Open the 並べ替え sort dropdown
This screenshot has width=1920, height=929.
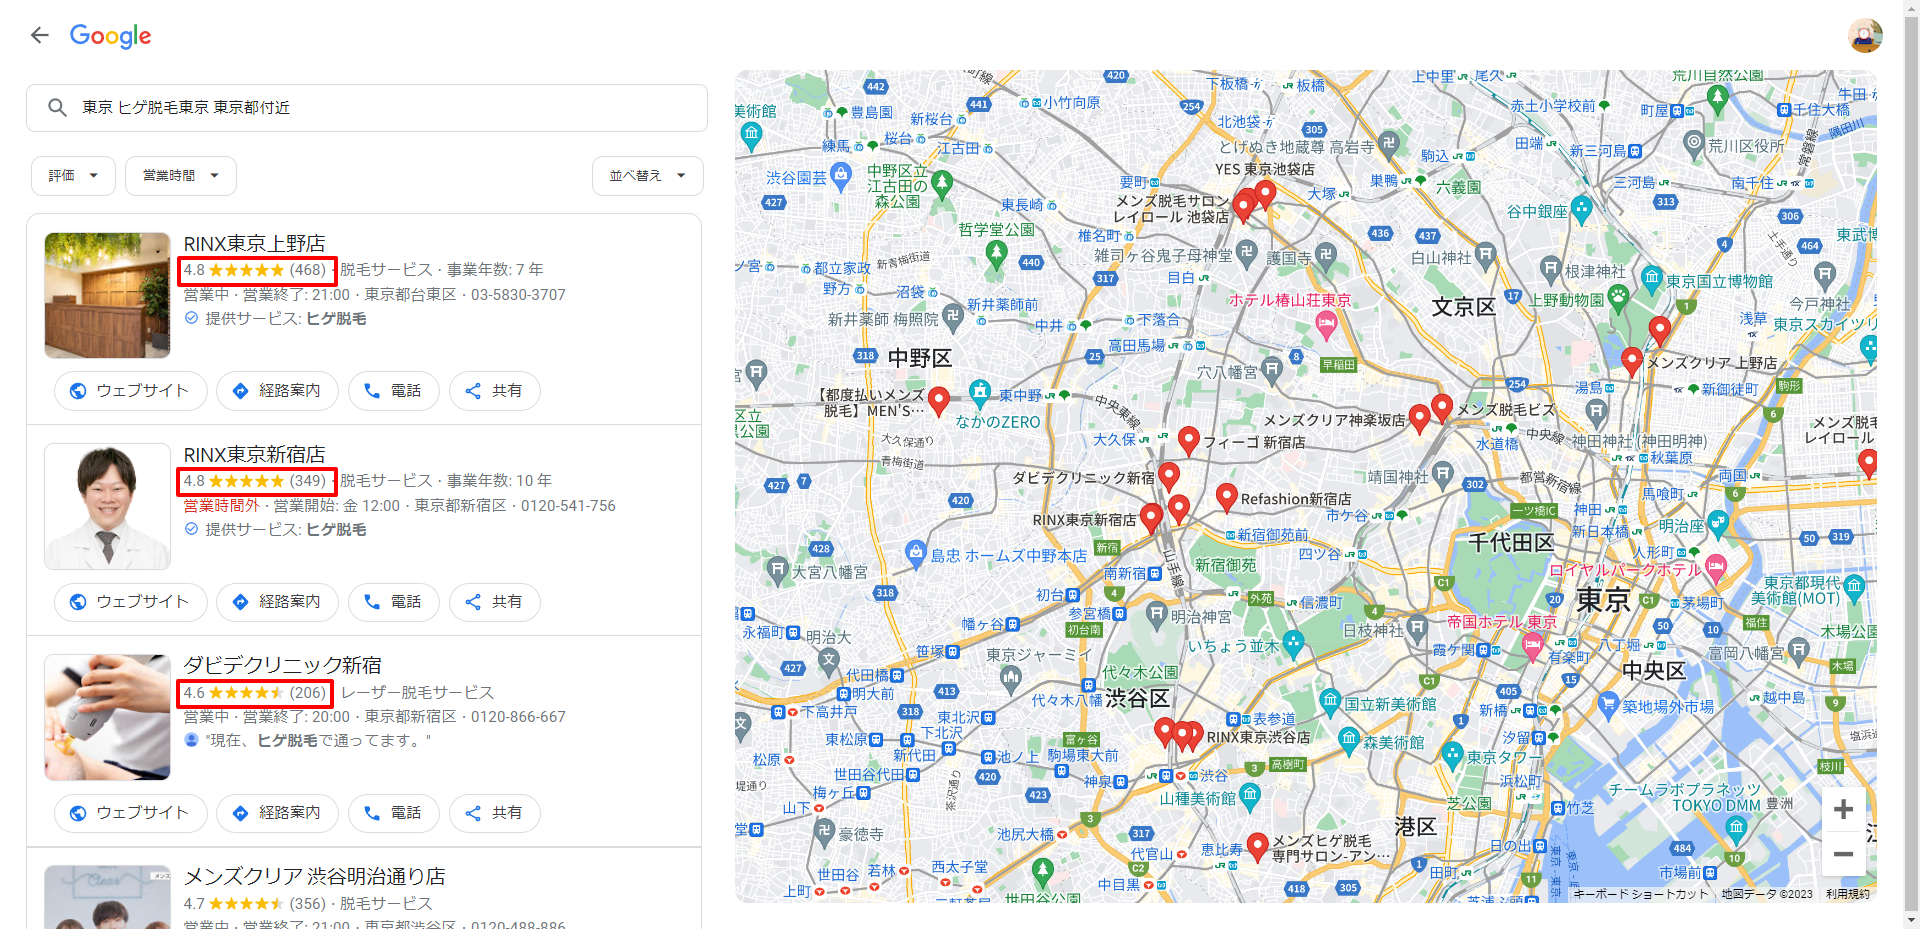click(648, 176)
